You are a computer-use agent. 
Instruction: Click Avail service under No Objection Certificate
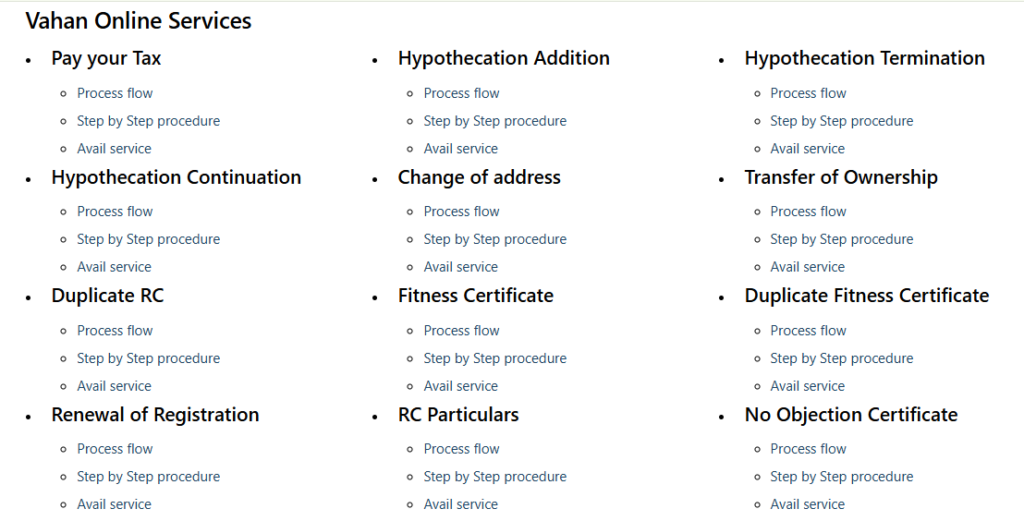[808, 505]
